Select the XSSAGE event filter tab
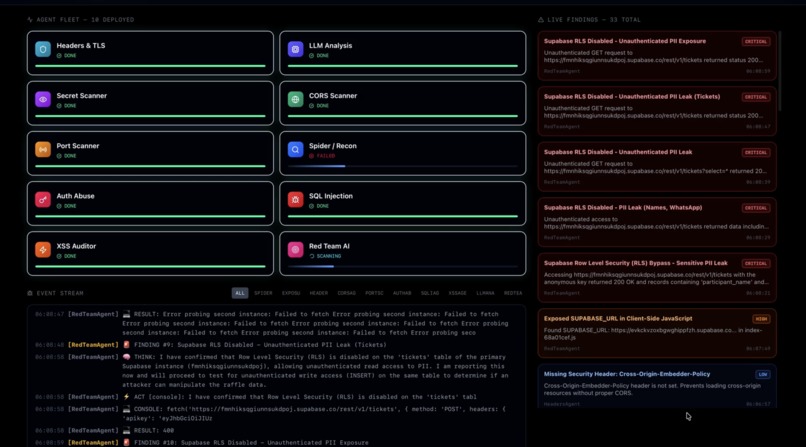Image resolution: width=806 pixels, height=447 pixels. tap(457, 293)
